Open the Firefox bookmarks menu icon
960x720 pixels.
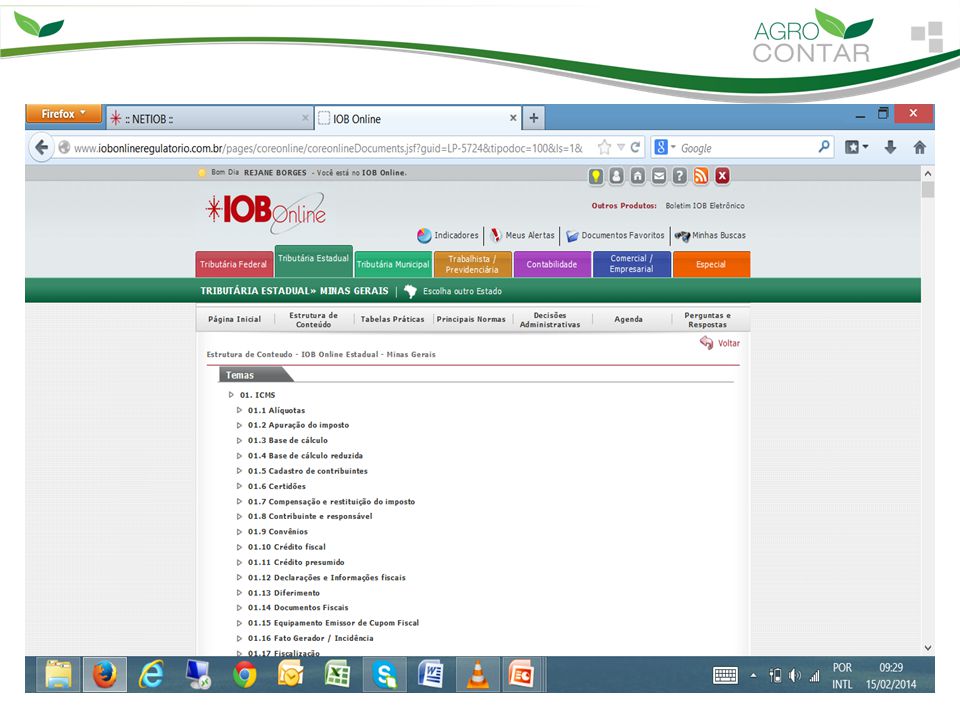[x=856, y=147]
